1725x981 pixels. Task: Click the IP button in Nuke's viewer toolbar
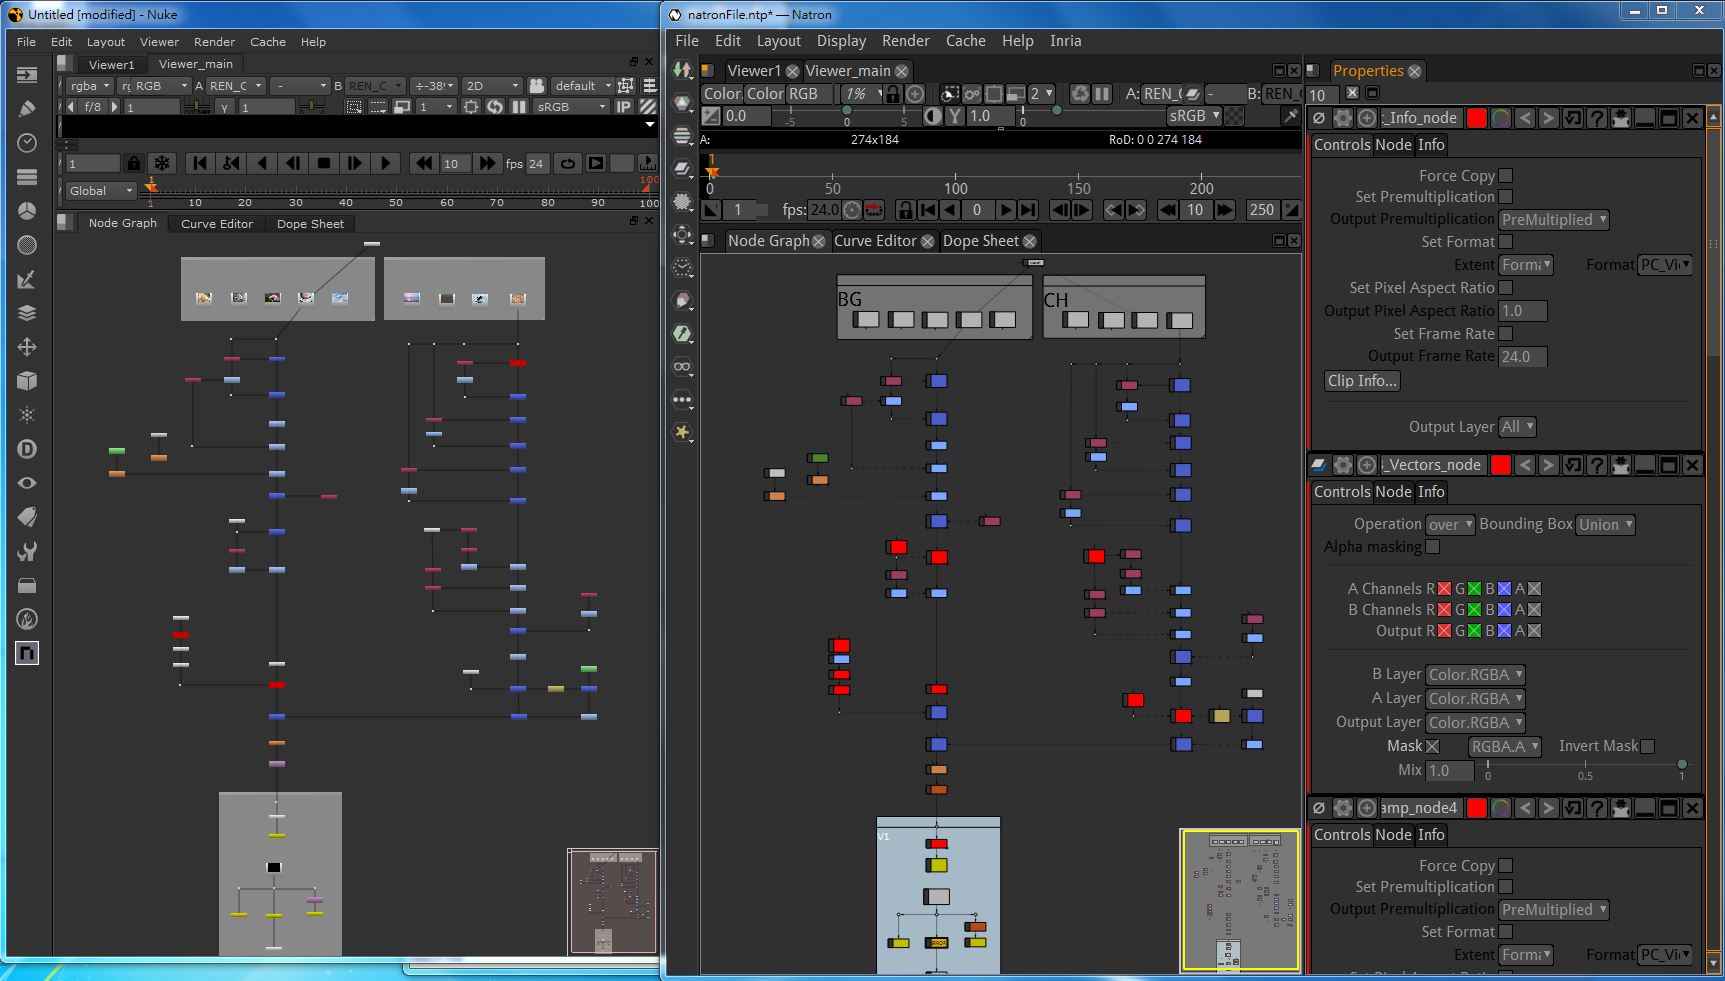(x=623, y=107)
